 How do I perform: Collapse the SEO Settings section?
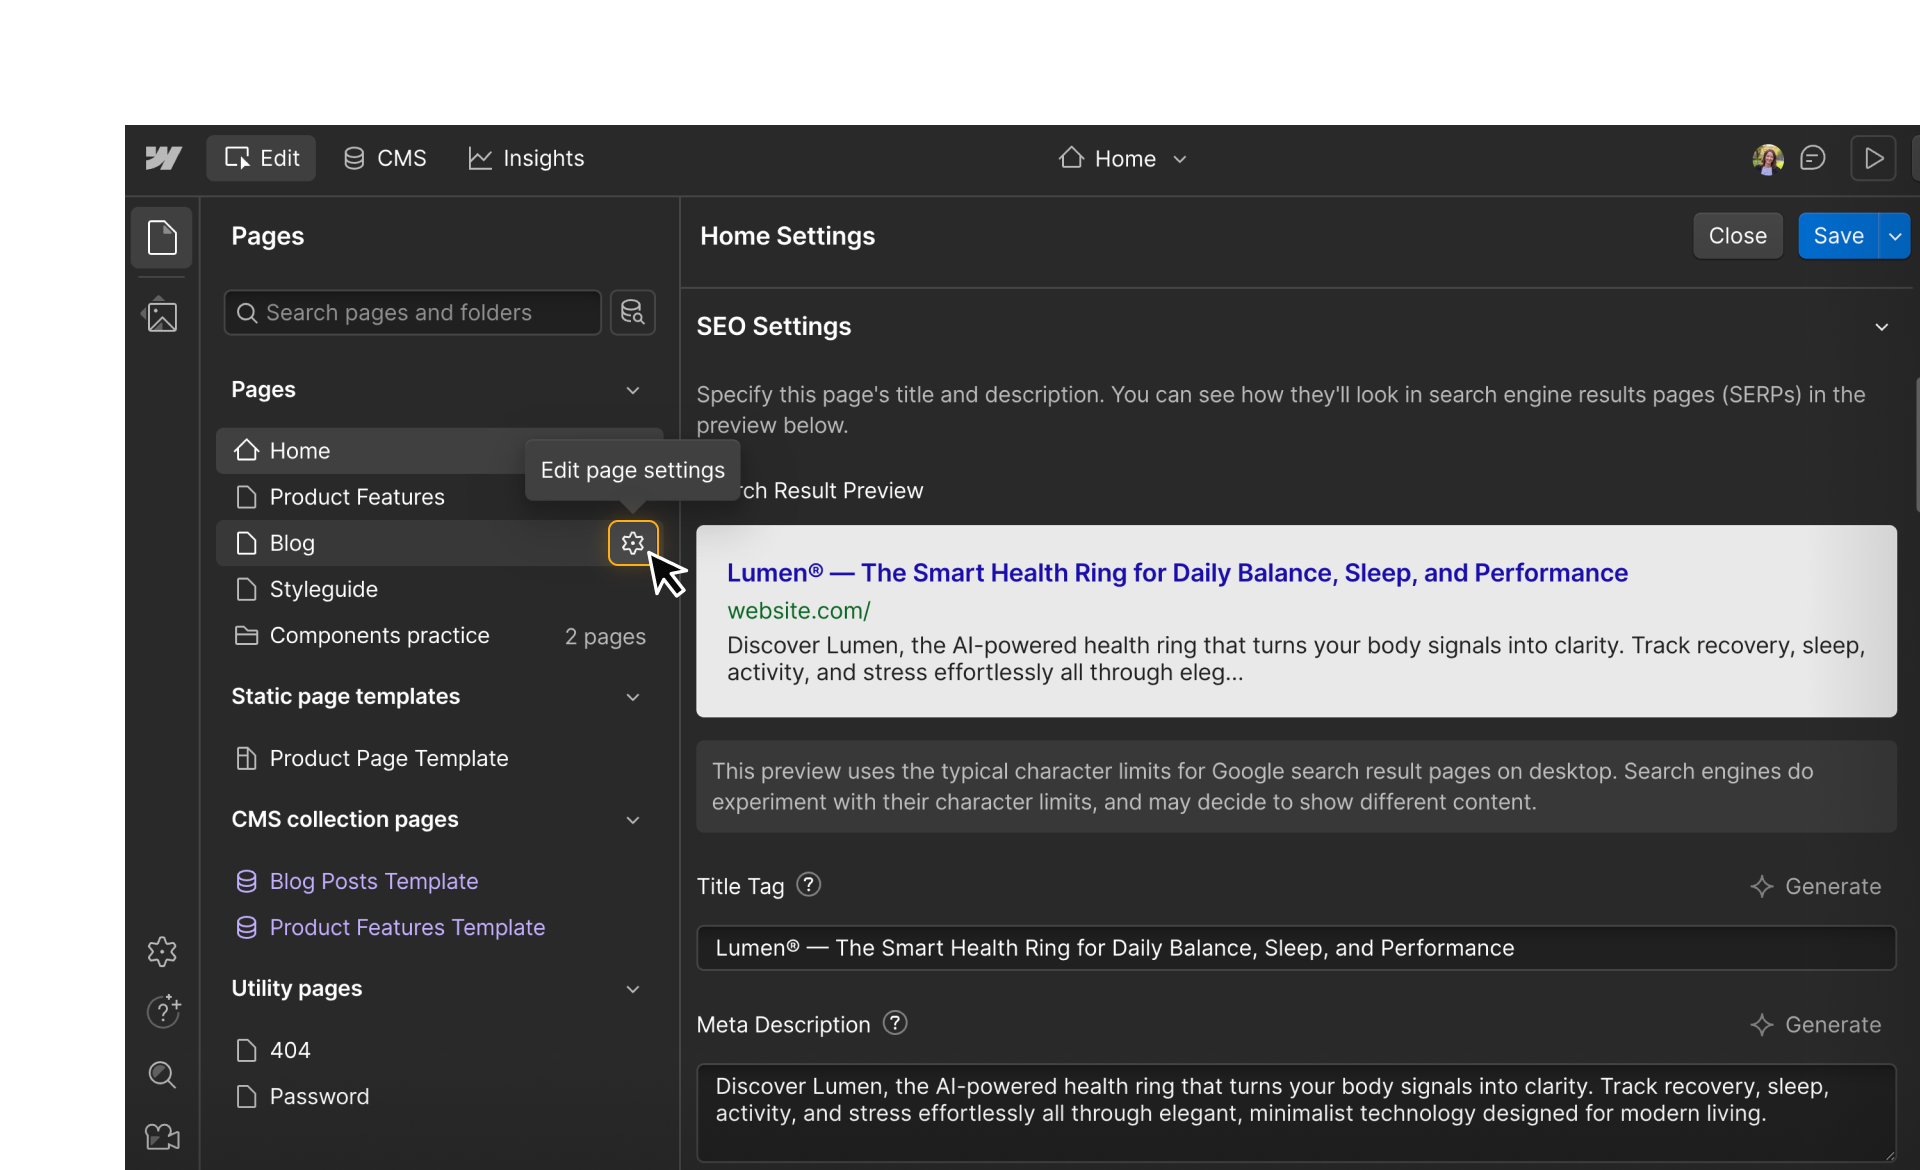click(1882, 327)
